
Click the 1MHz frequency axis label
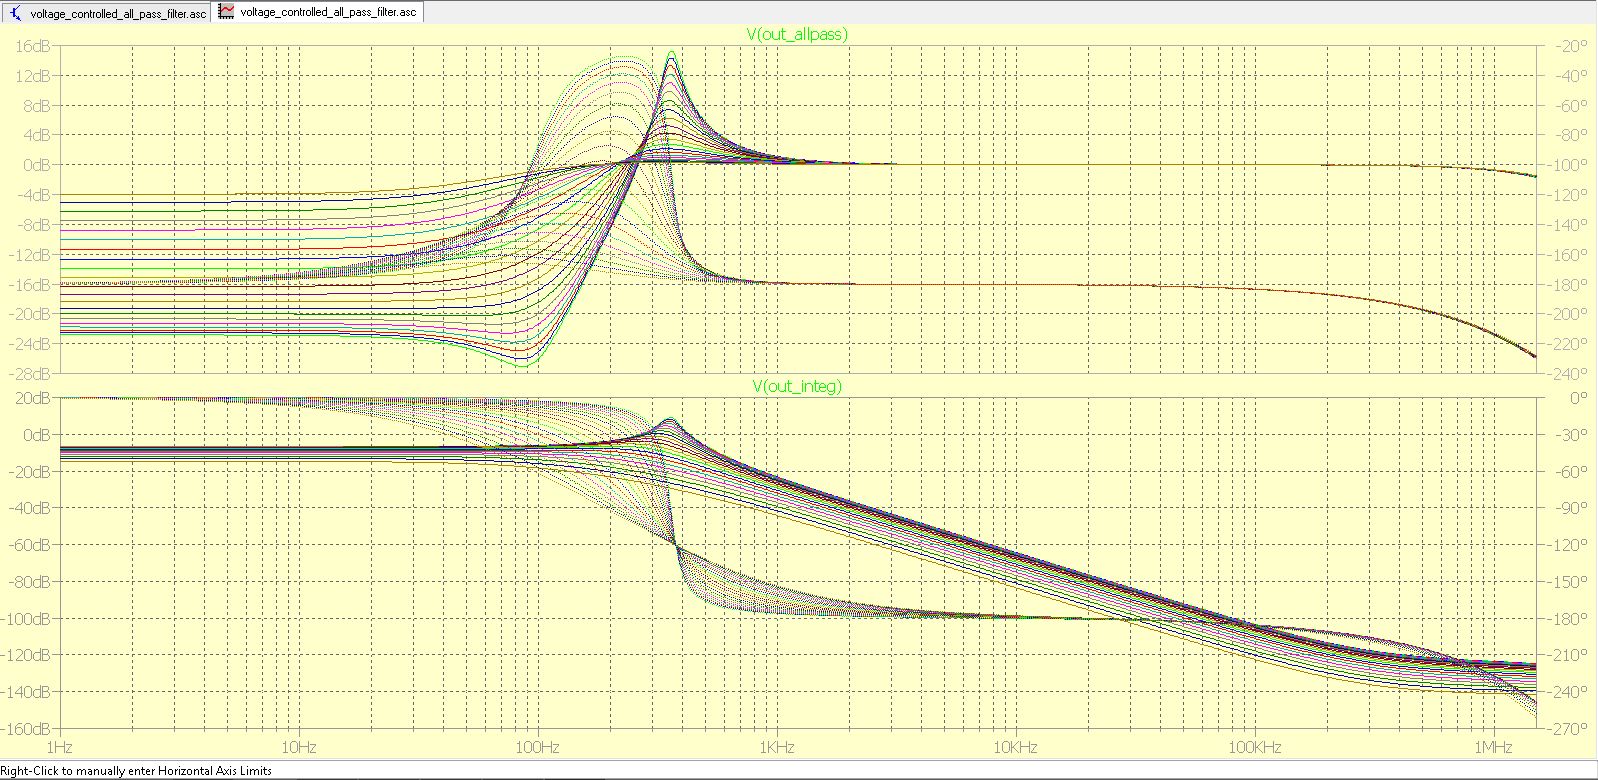[1492, 748]
